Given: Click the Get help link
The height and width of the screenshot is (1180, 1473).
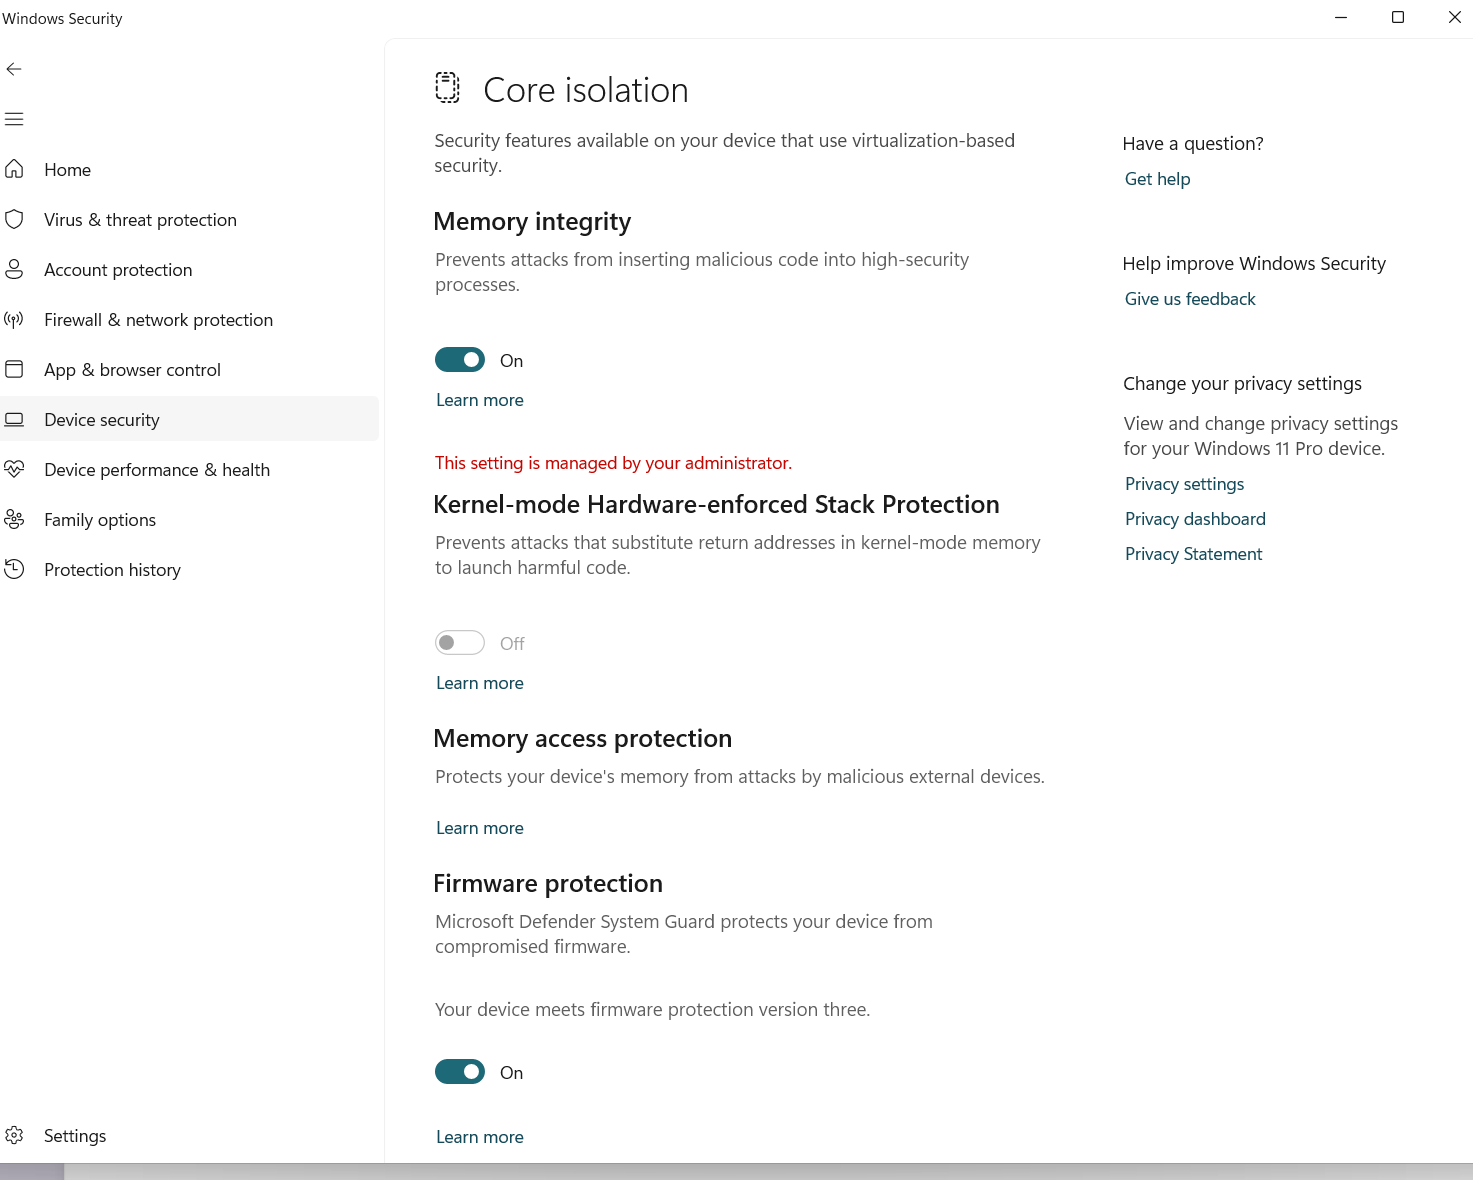Looking at the screenshot, I should coord(1157,179).
